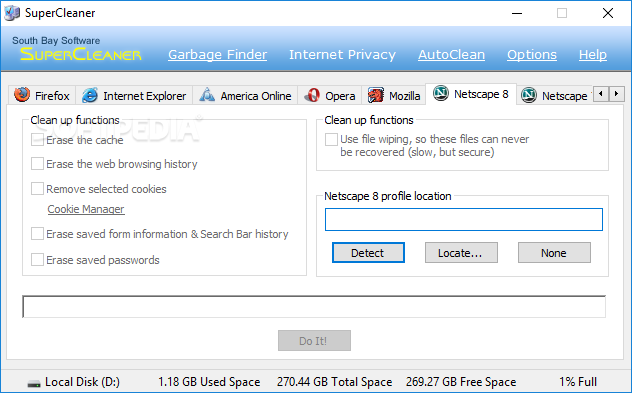Open Garbage Finder section
632x393 pixels.
pos(218,54)
